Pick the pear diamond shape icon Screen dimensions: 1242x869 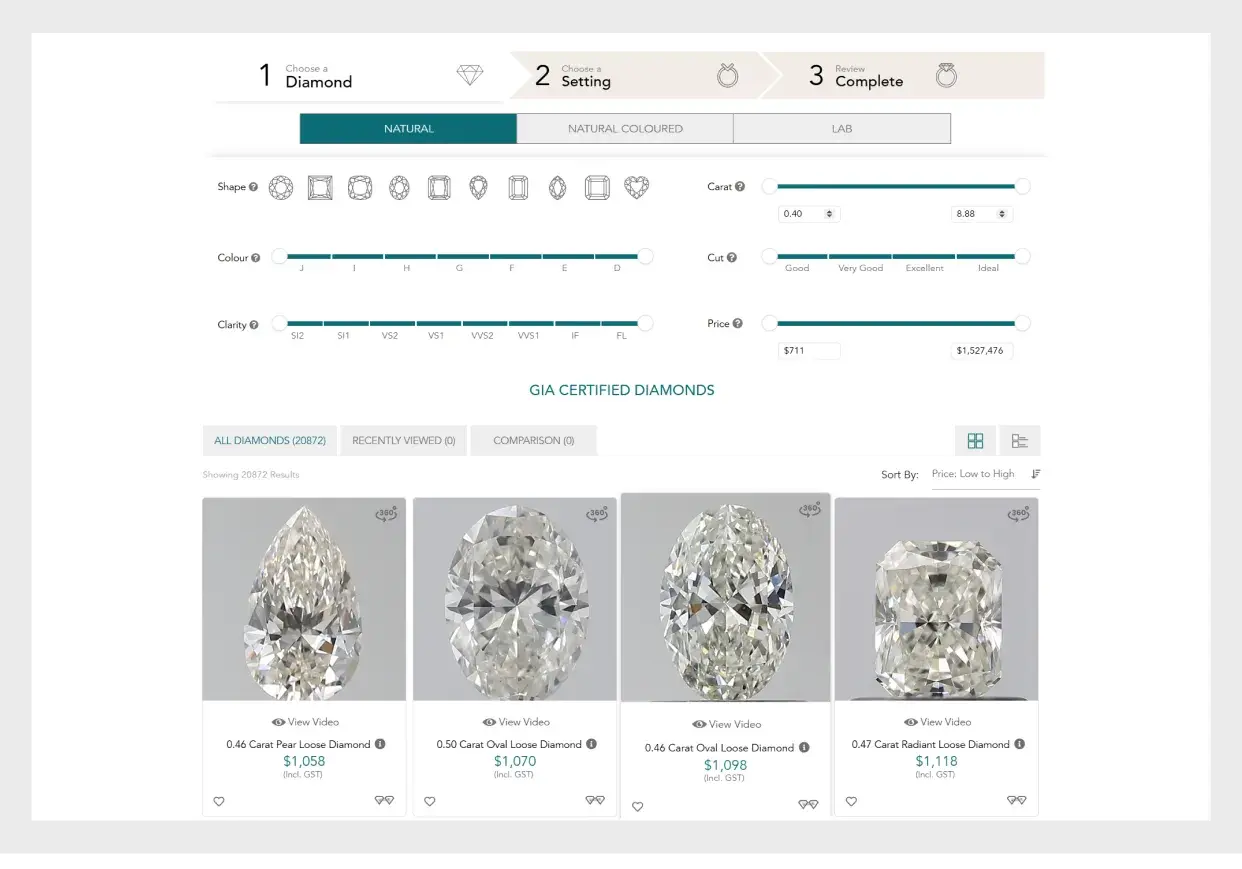[479, 187]
